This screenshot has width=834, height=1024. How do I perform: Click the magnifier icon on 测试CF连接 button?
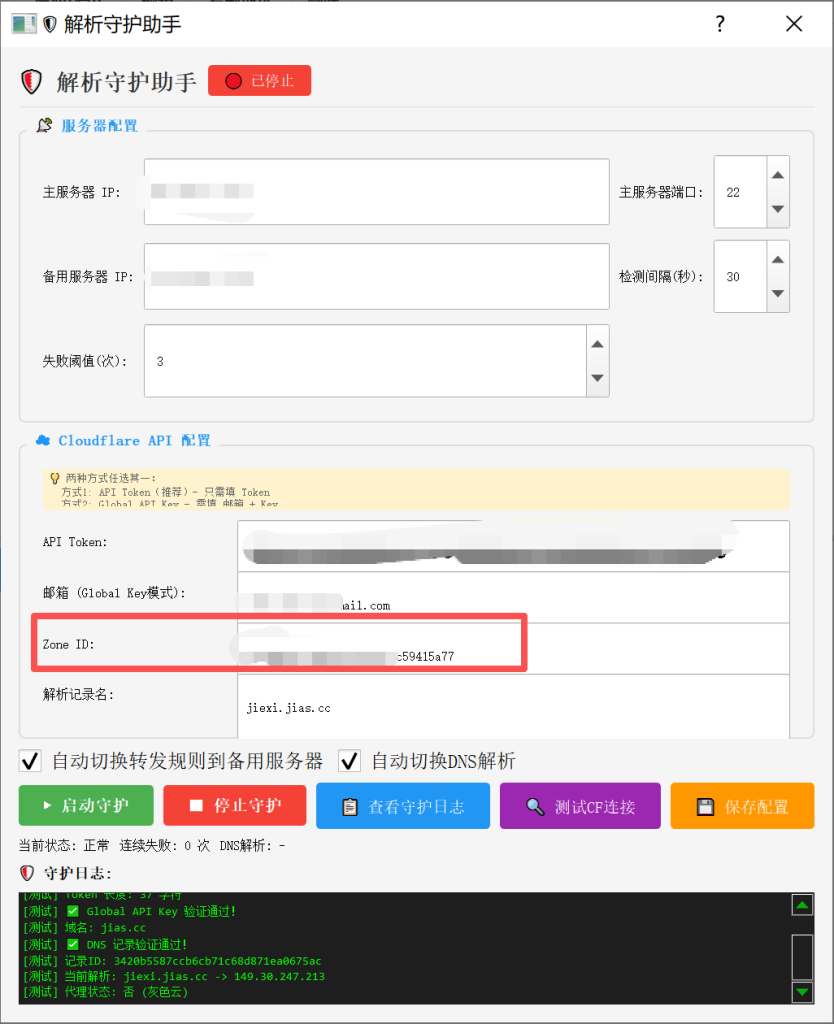click(535, 807)
